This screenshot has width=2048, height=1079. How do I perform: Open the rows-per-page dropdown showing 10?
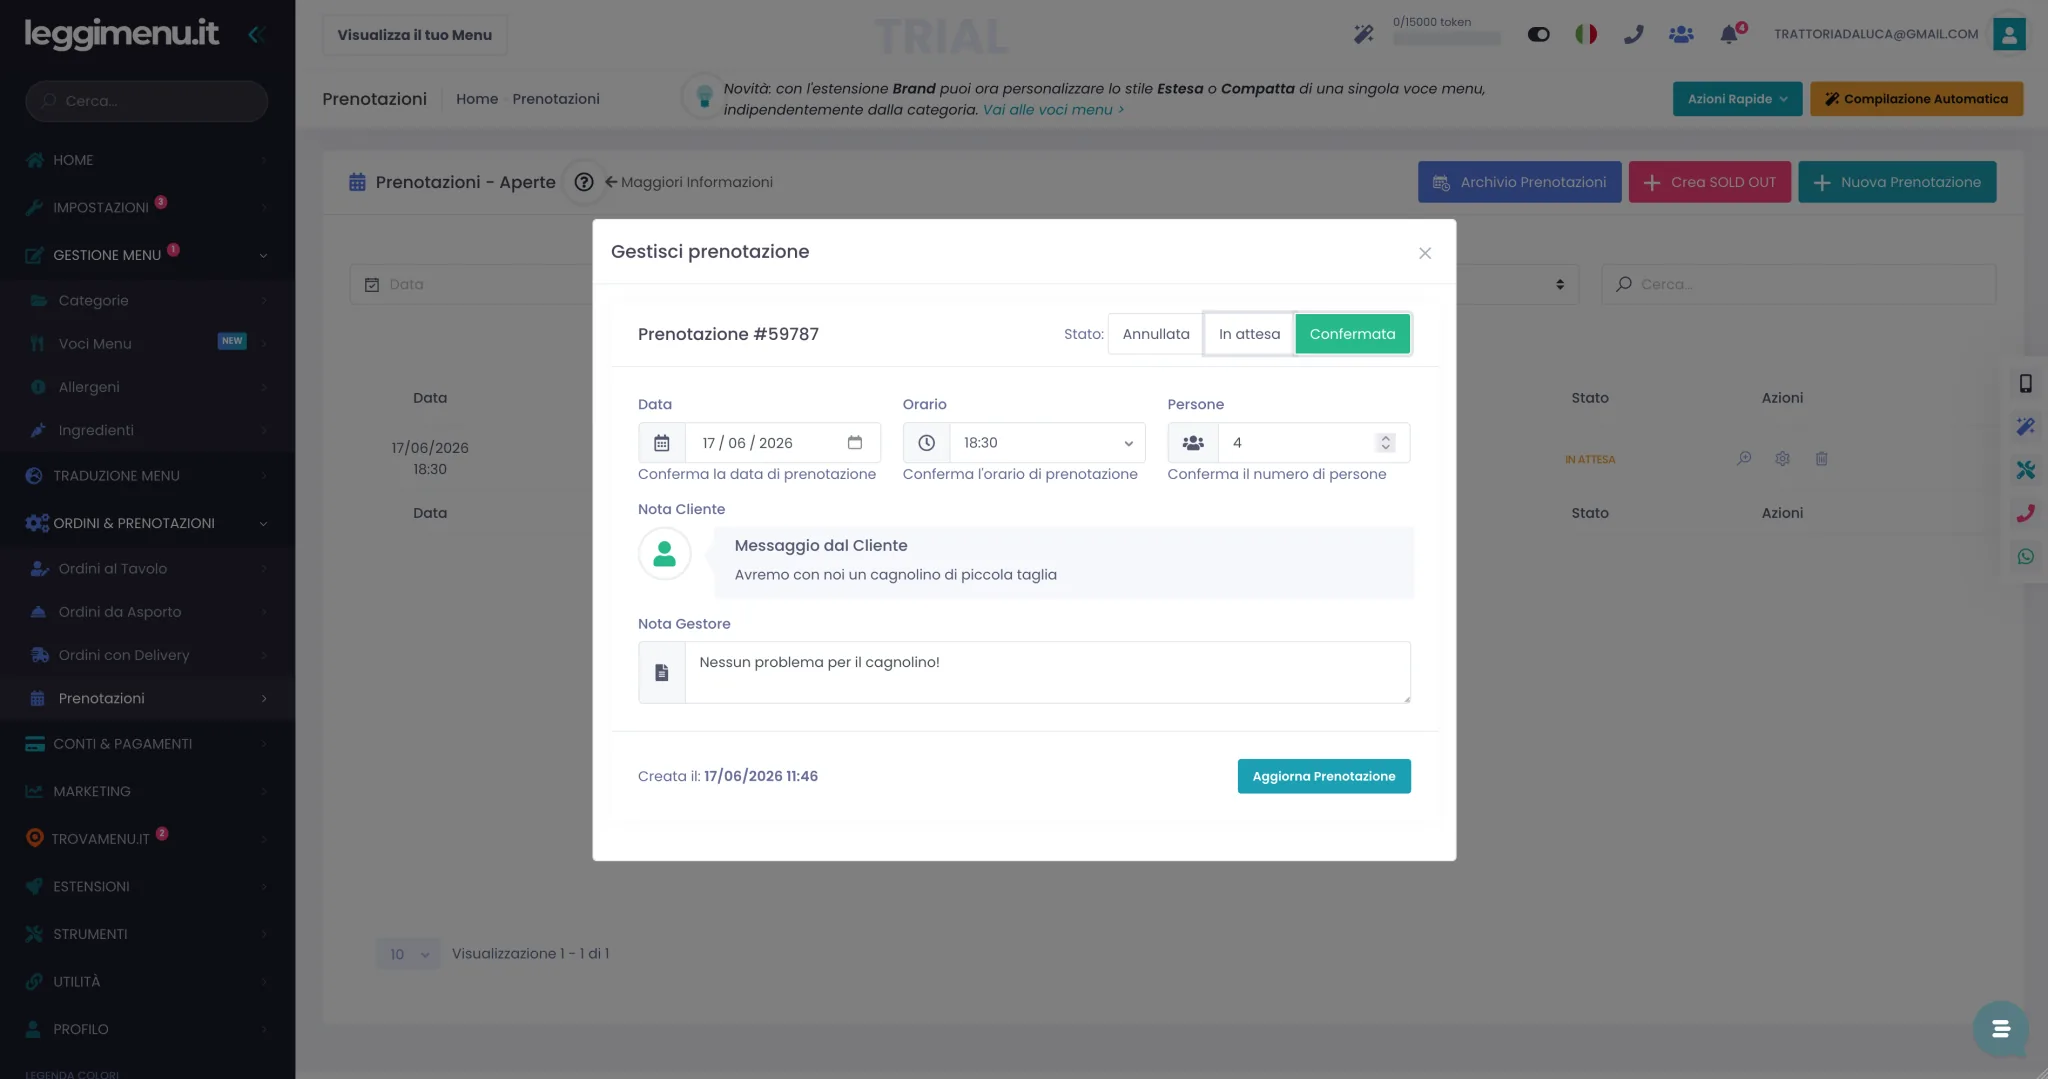click(408, 954)
